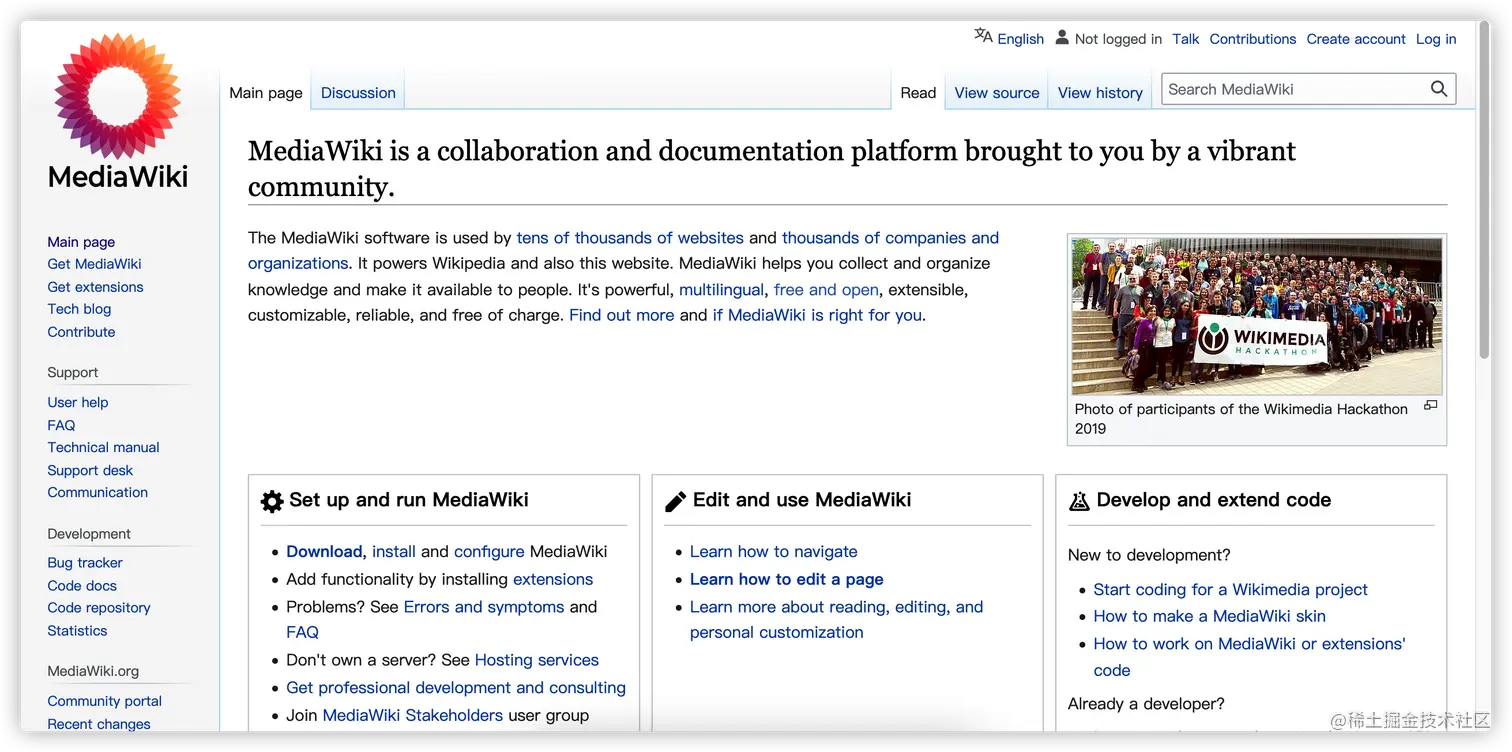
Task: Open 'How to make a MediaWiki skin'
Action: click(x=1210, y=616)
